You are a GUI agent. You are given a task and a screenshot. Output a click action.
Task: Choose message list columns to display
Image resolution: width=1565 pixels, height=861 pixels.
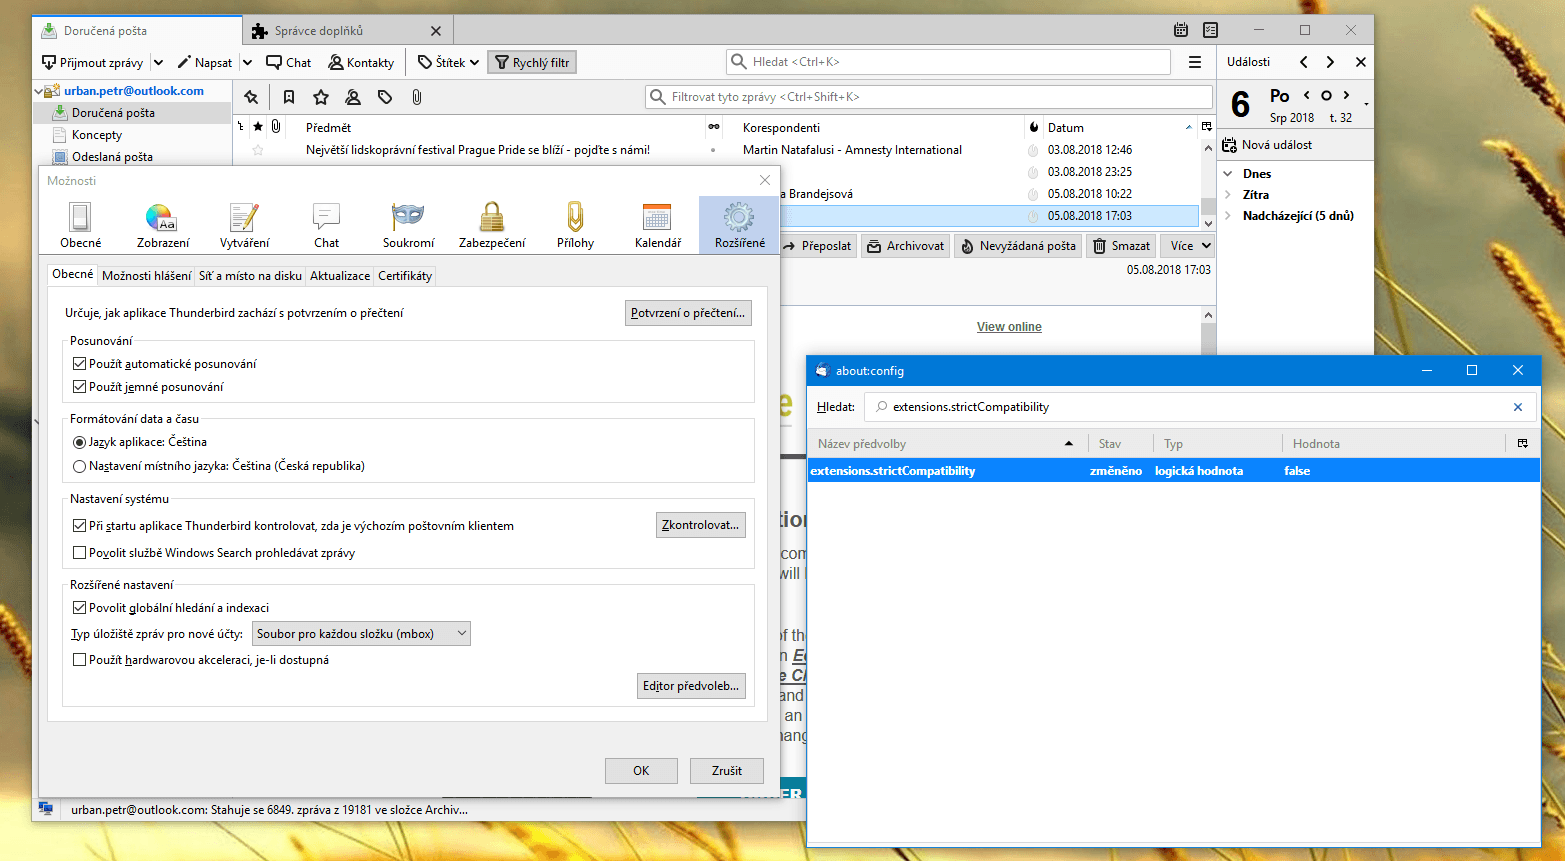1207,127
